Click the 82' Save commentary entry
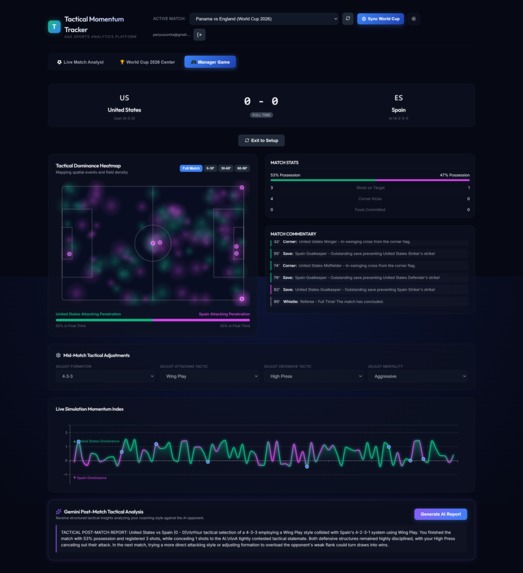 (x=369, y=289)
